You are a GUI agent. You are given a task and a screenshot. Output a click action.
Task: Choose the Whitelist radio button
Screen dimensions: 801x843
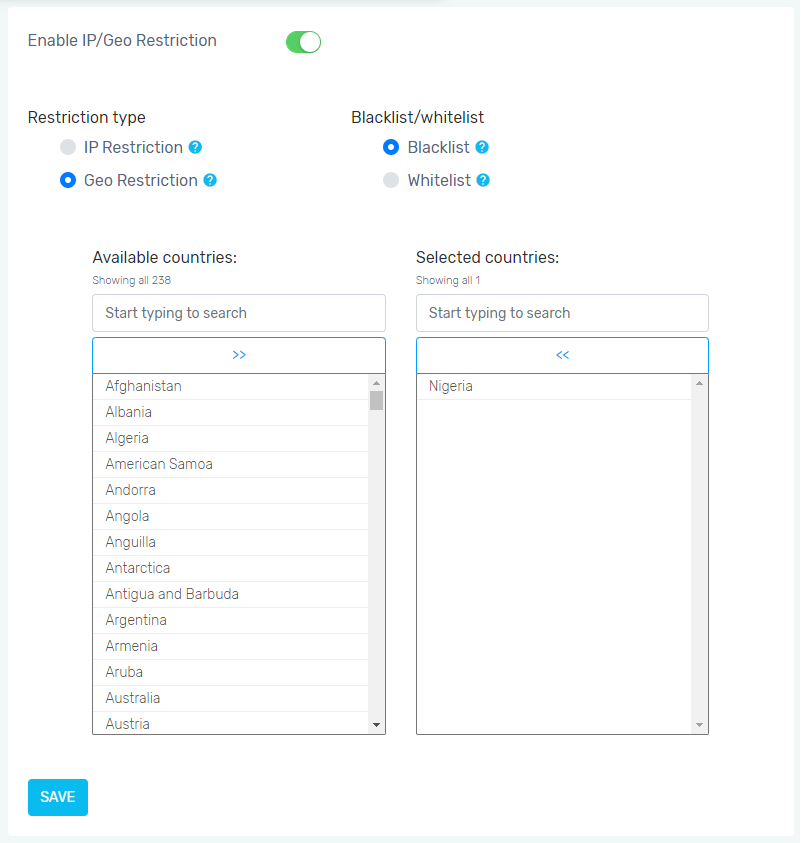pos(391,180)
